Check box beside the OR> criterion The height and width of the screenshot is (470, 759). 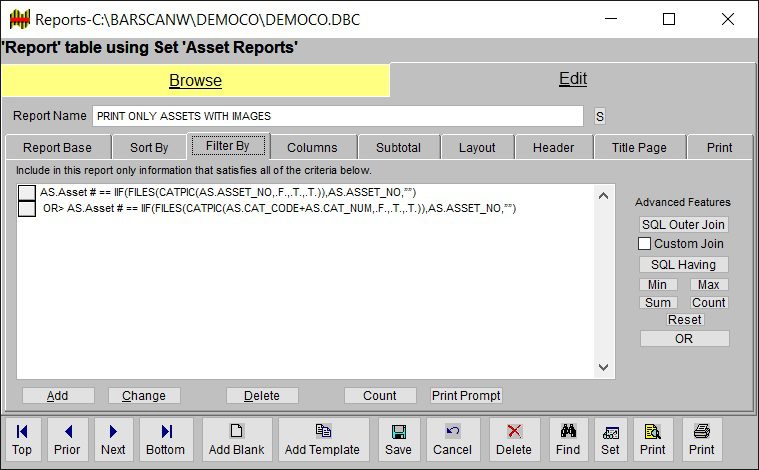click(x=27, y=209)
